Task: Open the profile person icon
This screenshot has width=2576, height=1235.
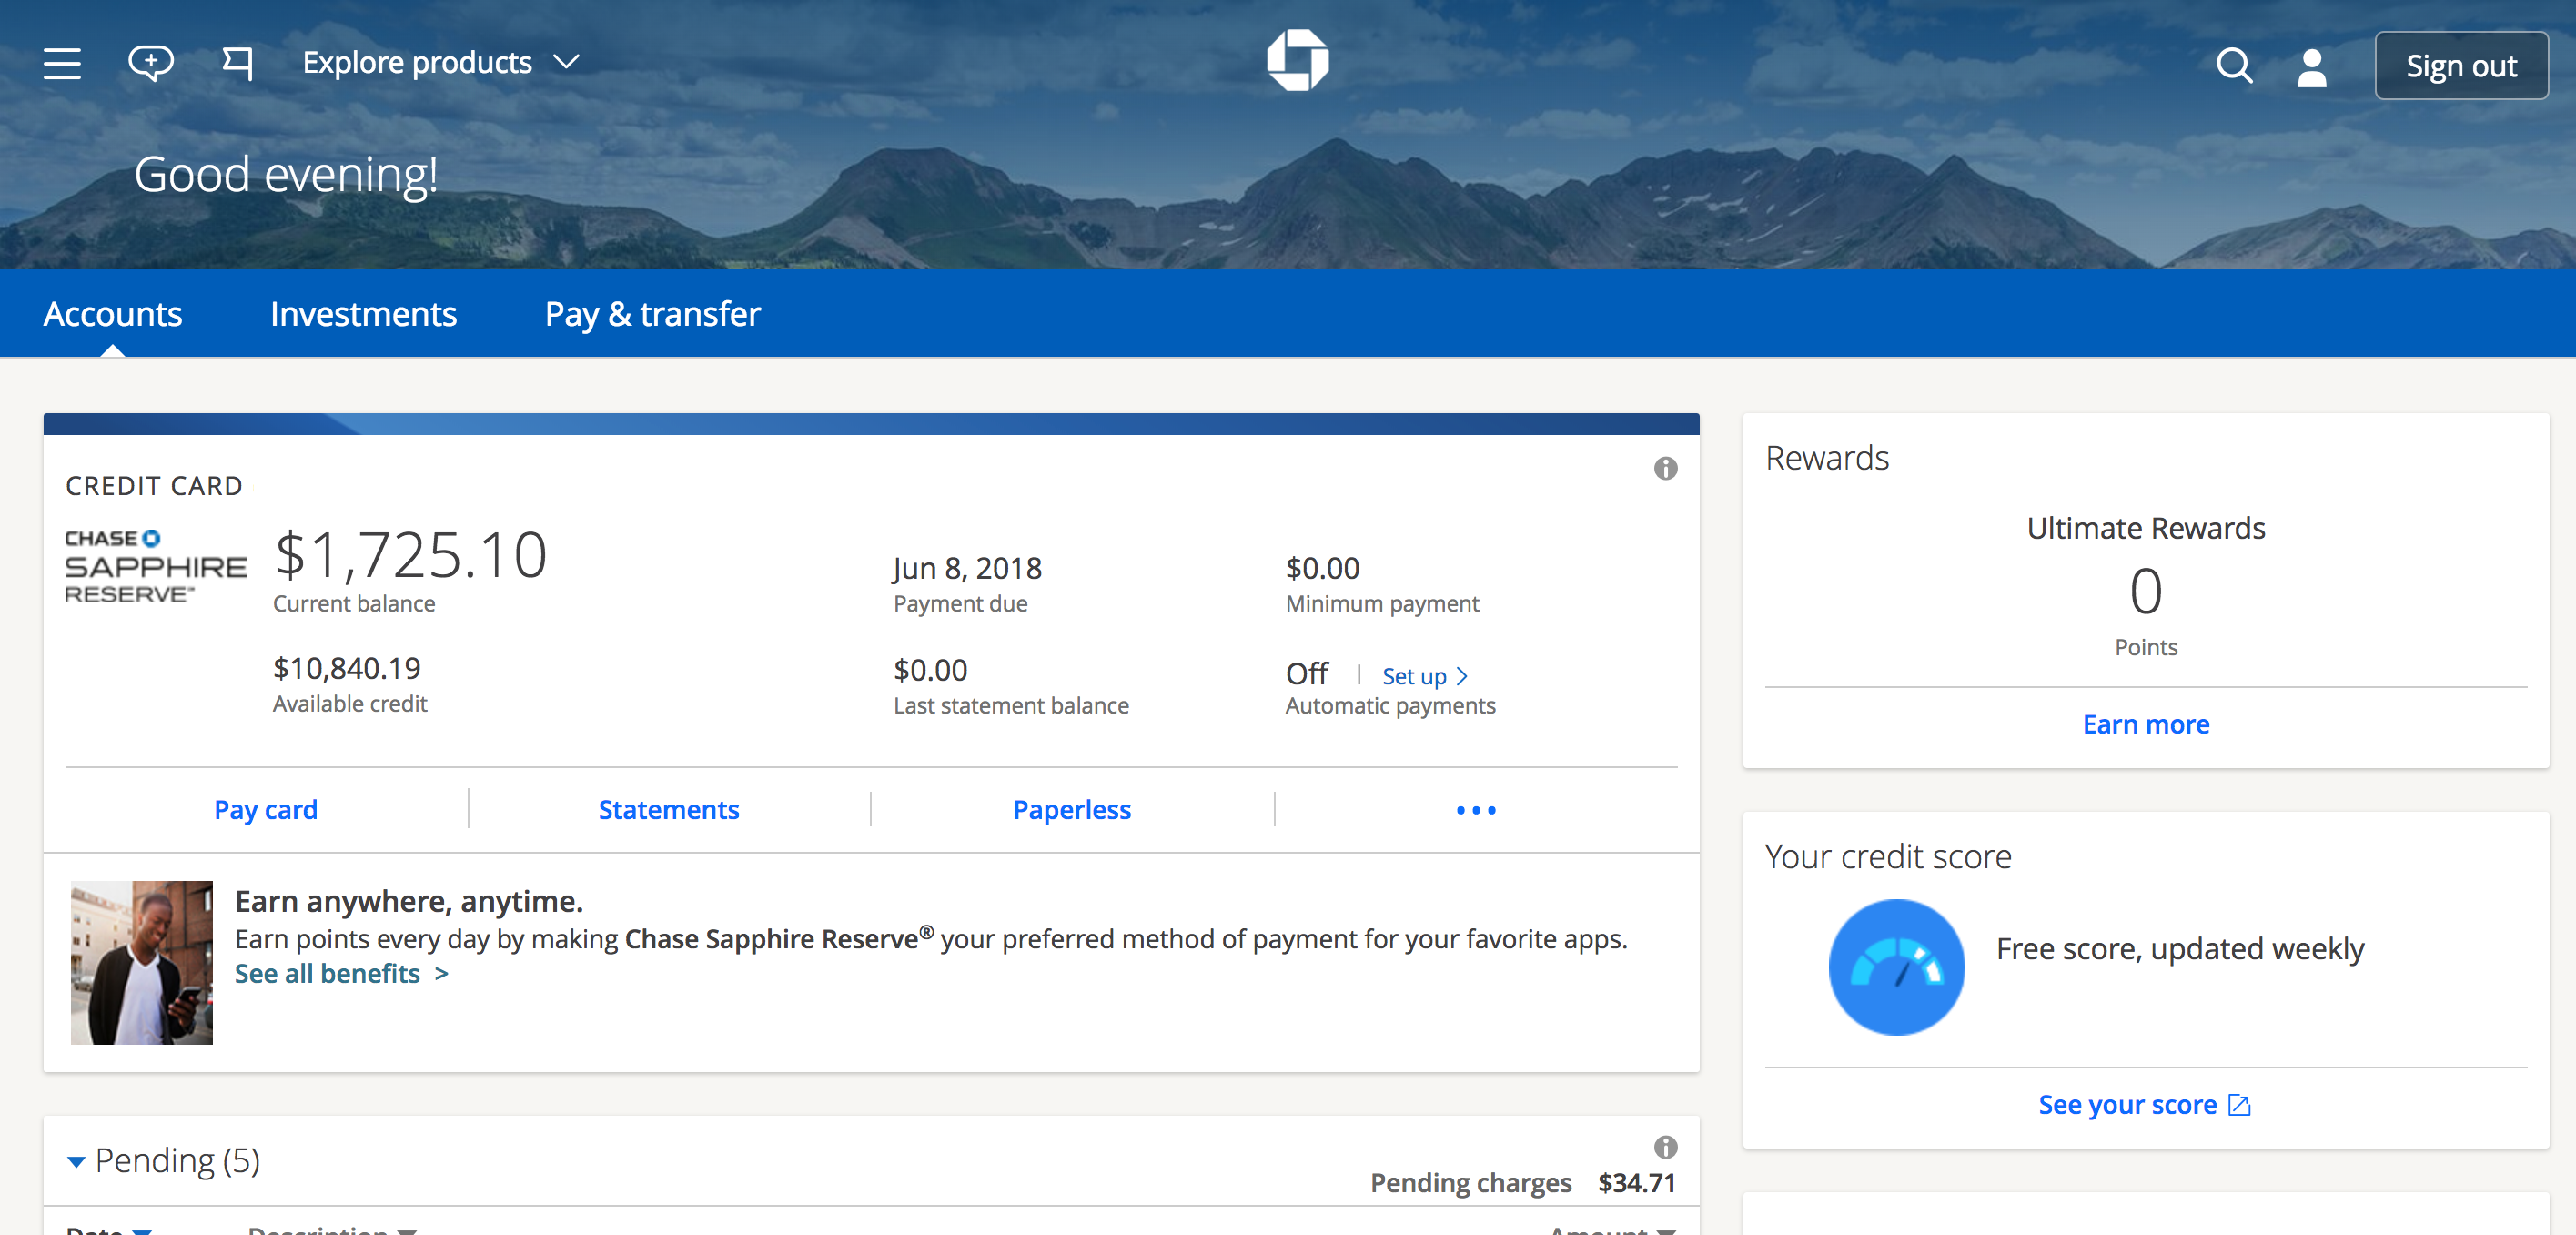Action: (2312, 68)
